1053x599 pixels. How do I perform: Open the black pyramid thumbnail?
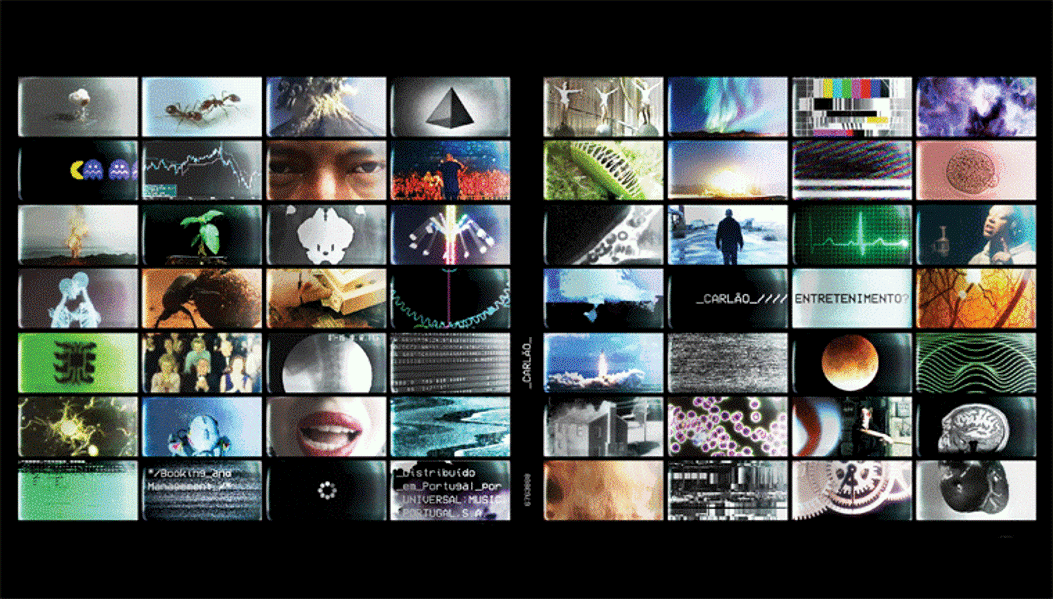450,107
